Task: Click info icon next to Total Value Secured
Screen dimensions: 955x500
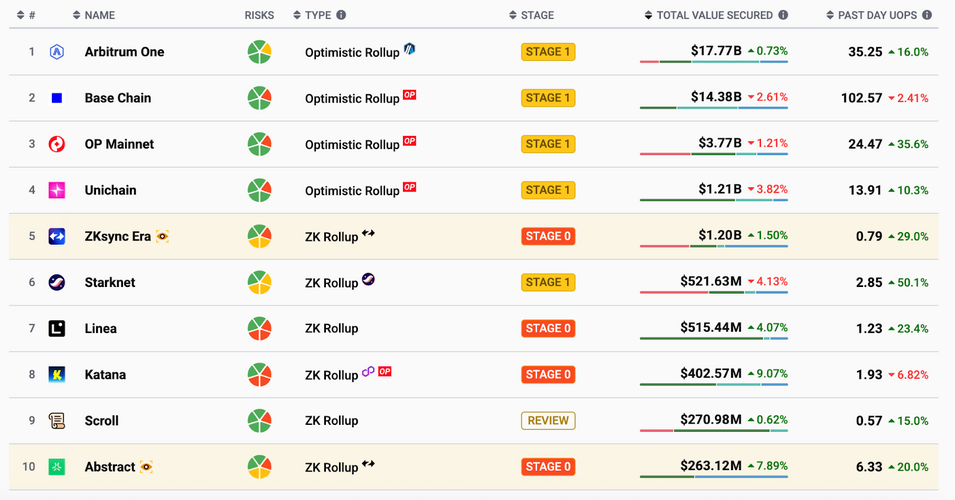Action: (783, 15)
